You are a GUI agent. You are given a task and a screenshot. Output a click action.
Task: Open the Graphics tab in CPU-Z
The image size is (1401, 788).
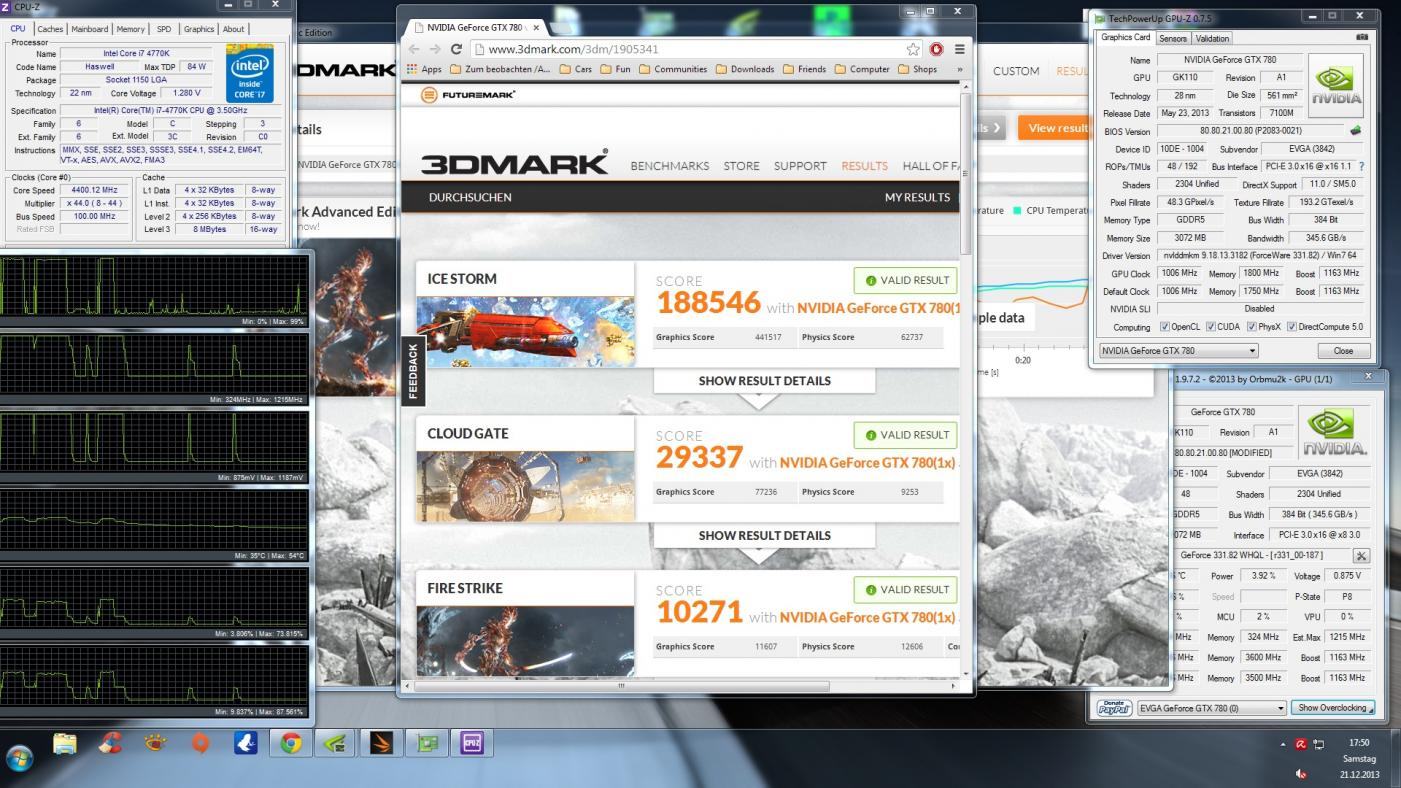point(199,29)
